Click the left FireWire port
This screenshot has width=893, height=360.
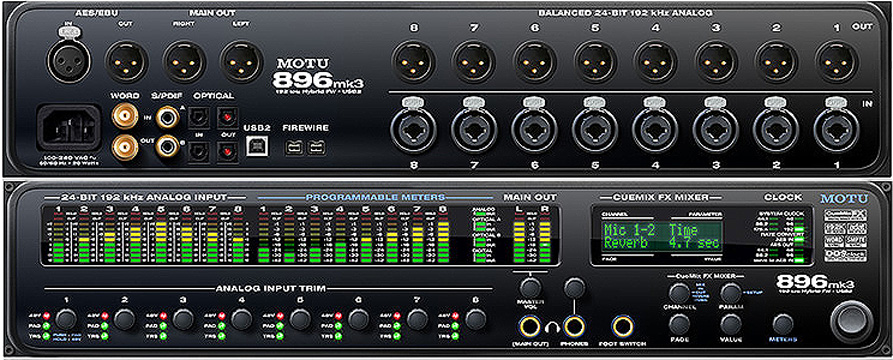[293, 148]
